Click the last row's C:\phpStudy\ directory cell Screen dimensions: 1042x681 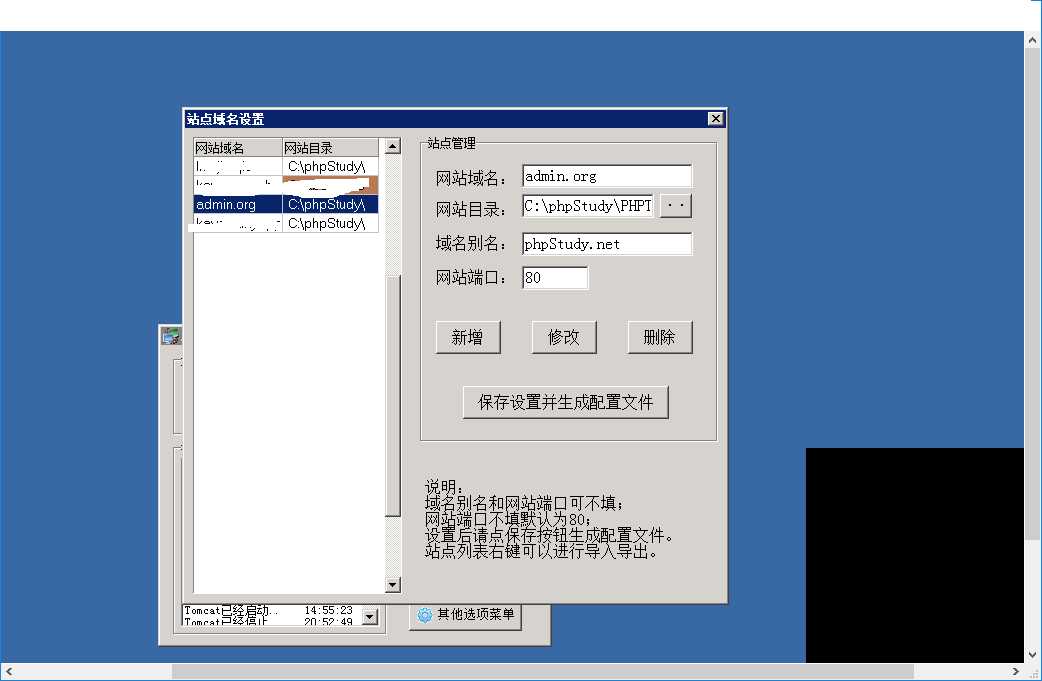coord(330,223)
